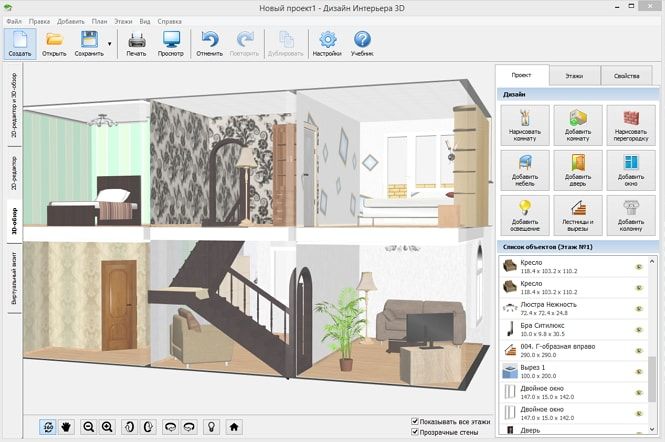This screenshot has width=665, height=442.
Task: Open the Файл menu
Action: [14, 21]
